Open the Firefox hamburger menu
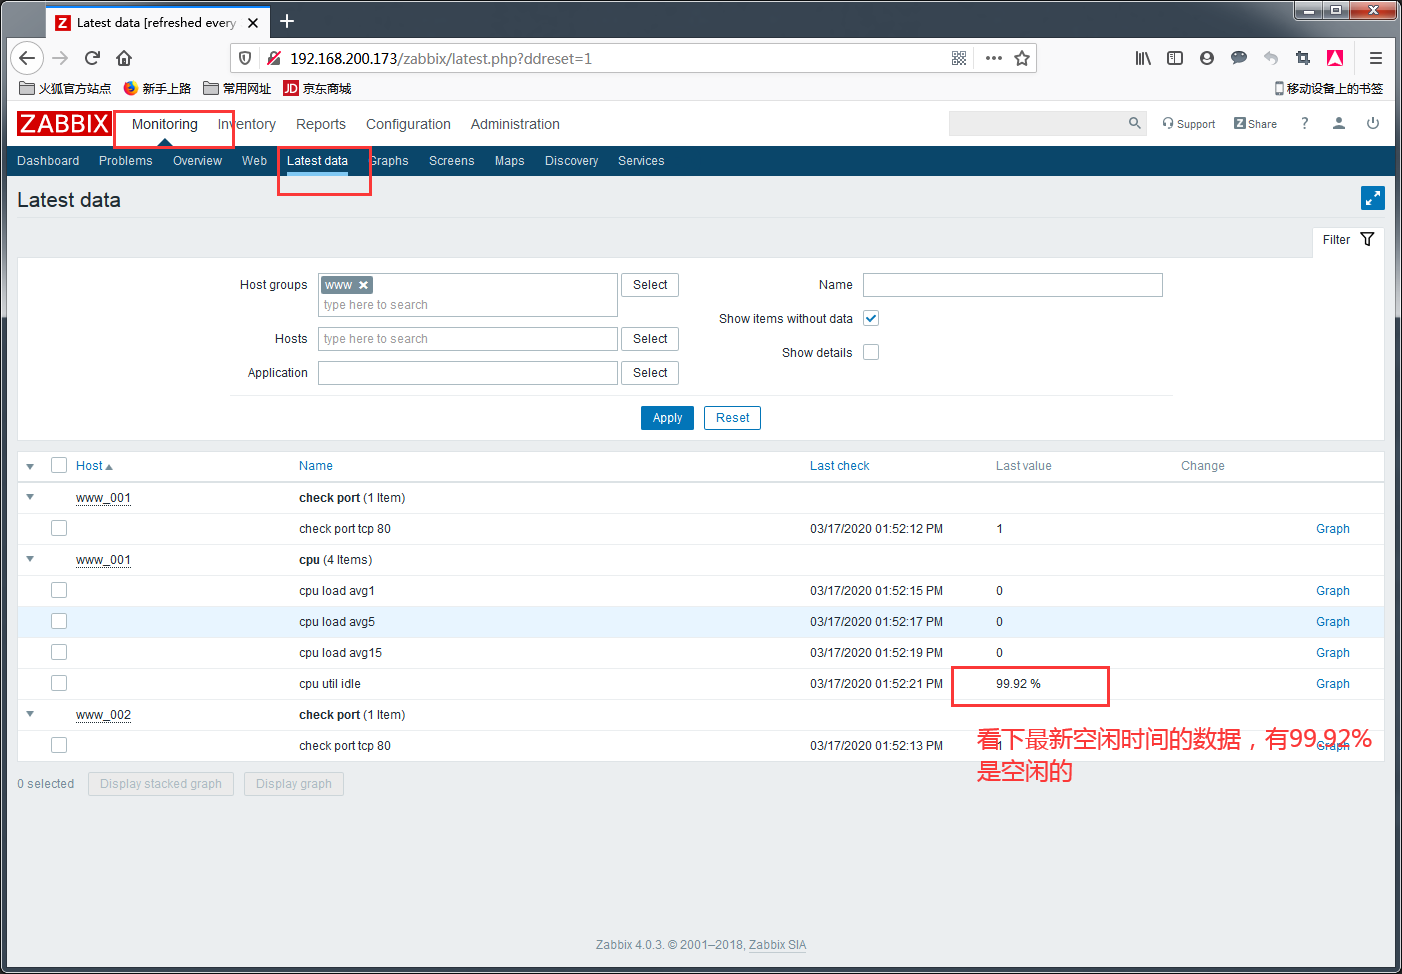This screenshot has width=1402, height=974. pyautogui.click(x=1376, y=58)
